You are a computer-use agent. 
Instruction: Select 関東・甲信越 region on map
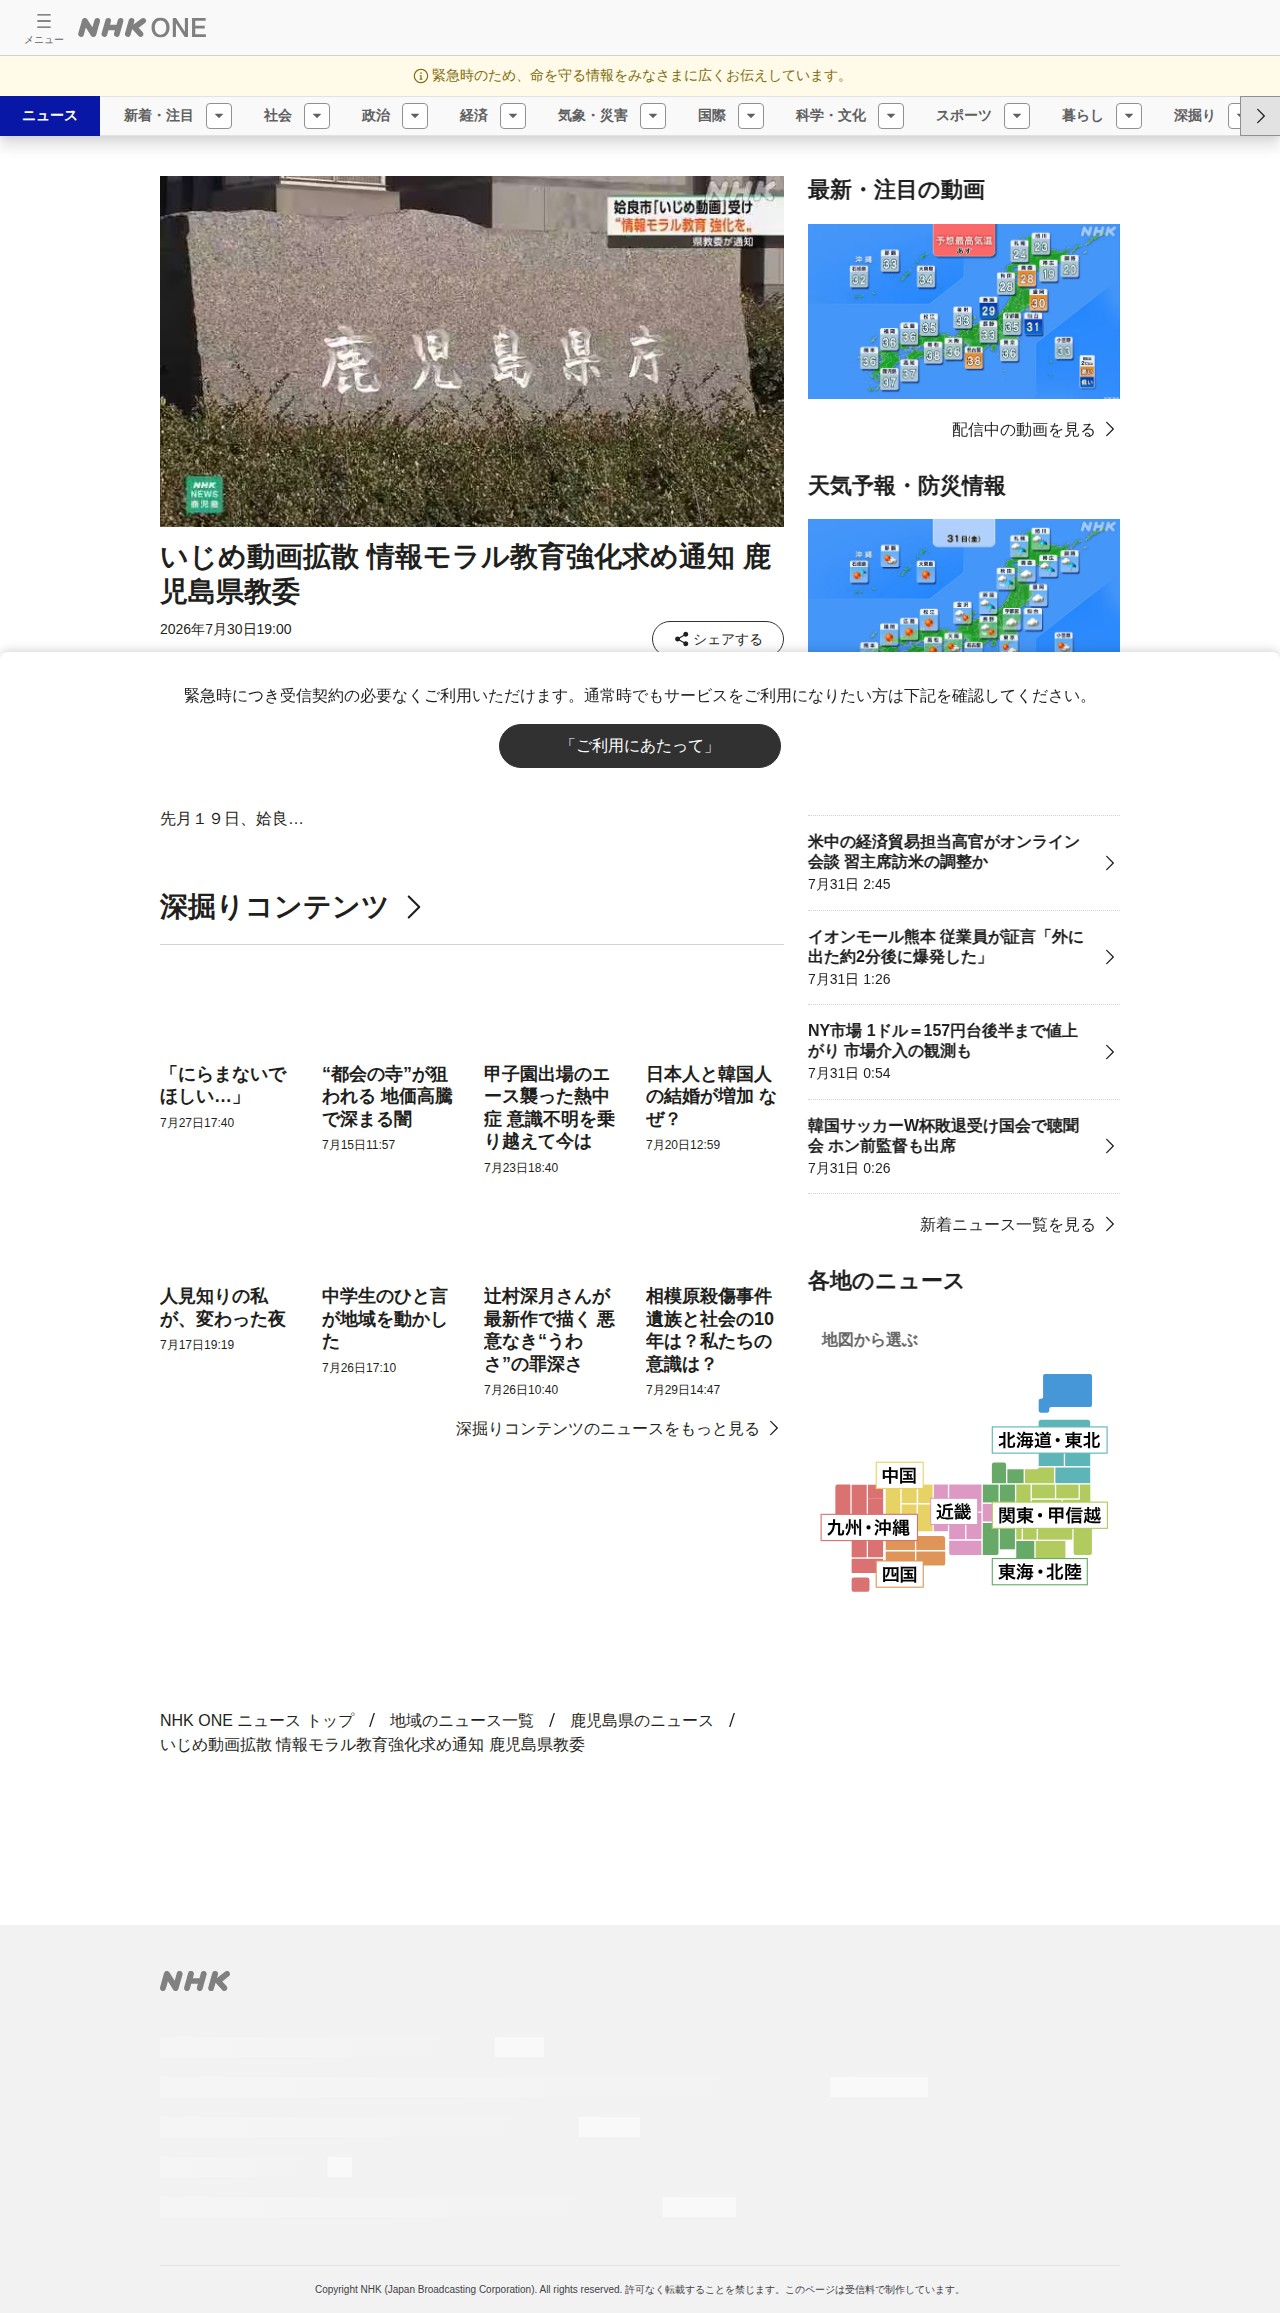coord(1049,1515)
